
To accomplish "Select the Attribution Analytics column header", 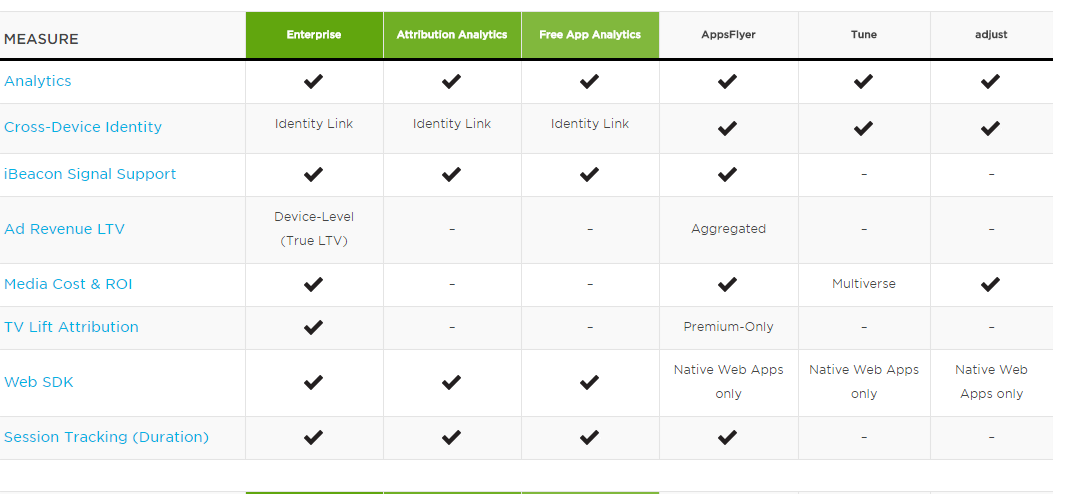I will (x=452, y=35).
